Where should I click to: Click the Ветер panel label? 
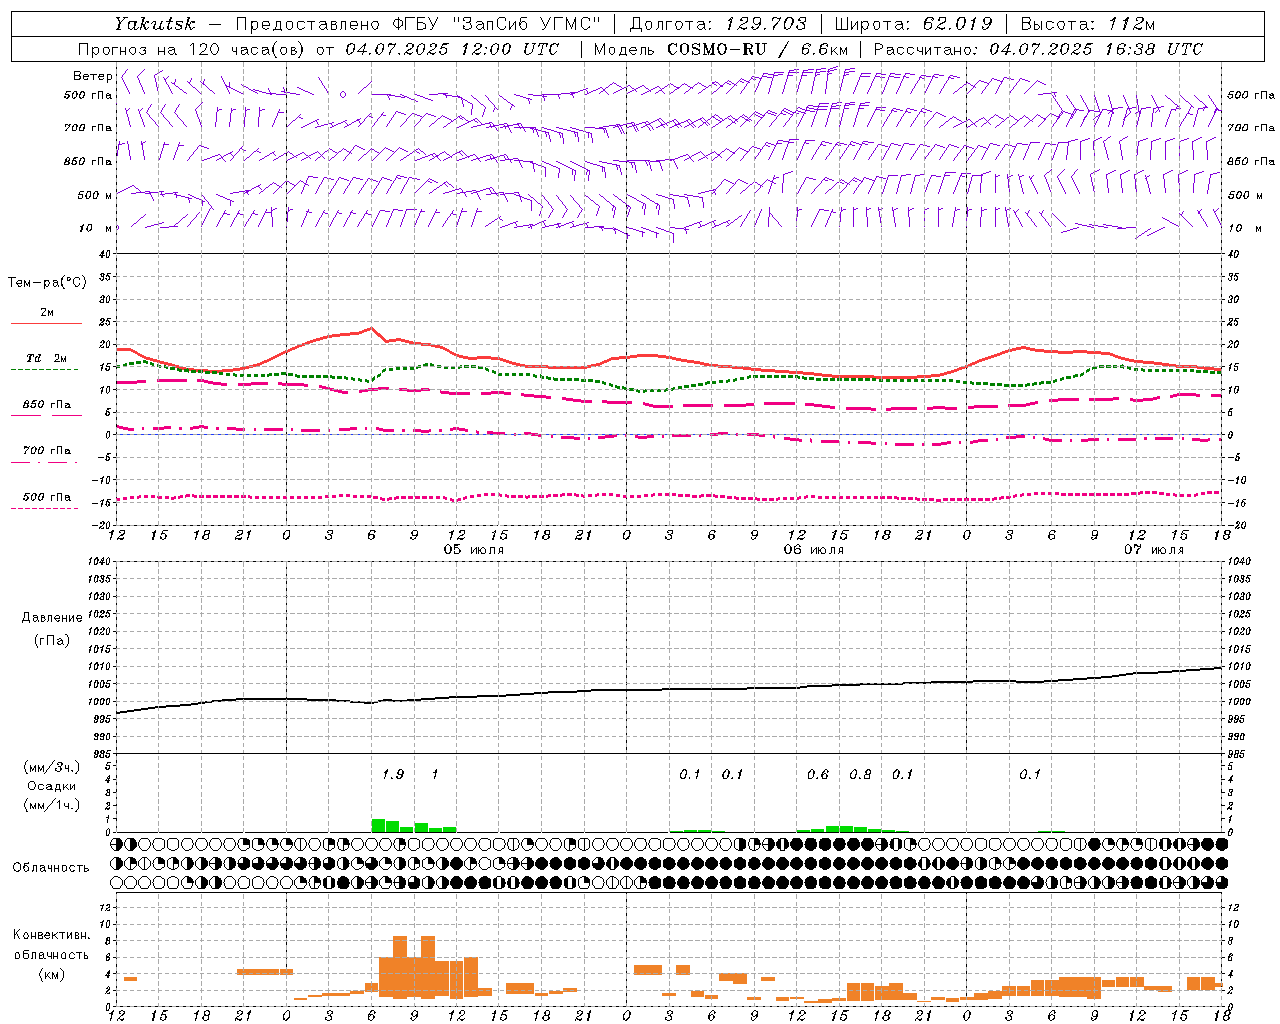[92, 76]
